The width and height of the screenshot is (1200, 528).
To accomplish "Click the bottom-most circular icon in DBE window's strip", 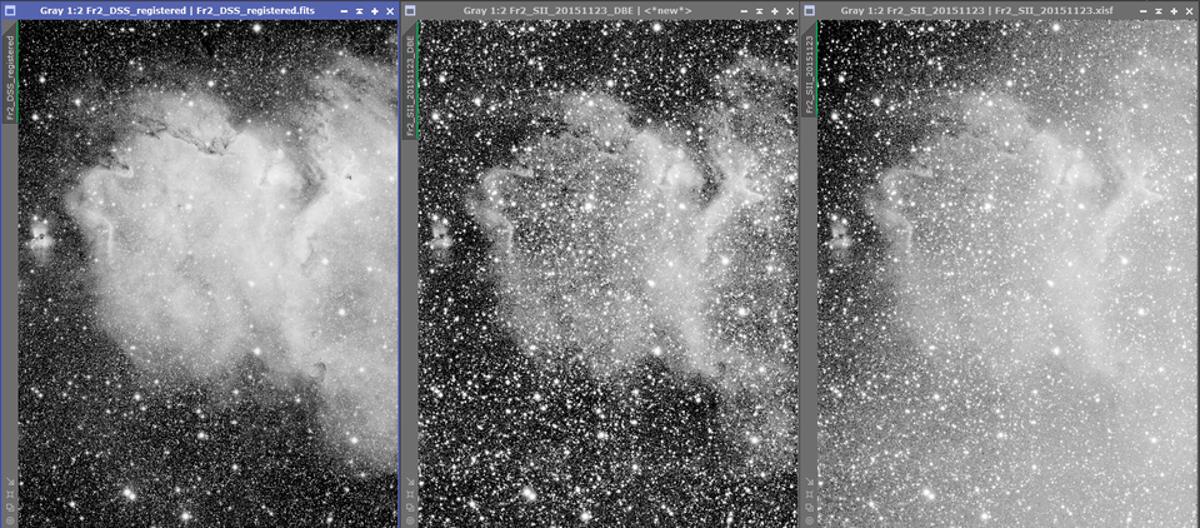I will (x=410, y=520).
